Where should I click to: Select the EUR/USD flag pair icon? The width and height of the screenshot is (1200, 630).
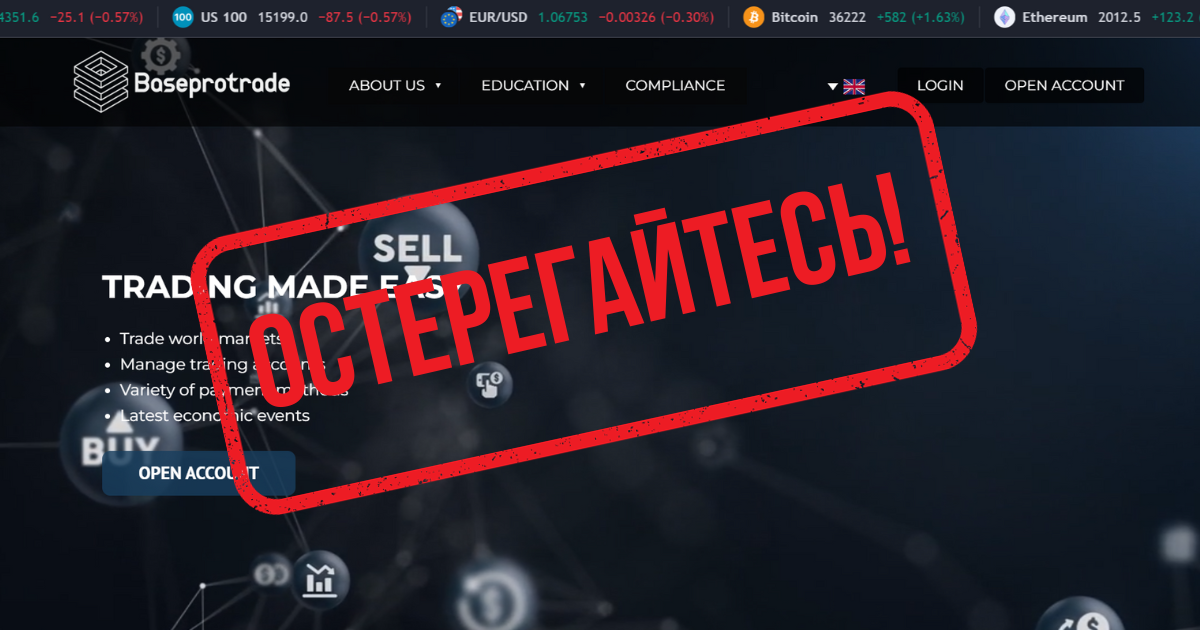(452, 17)
